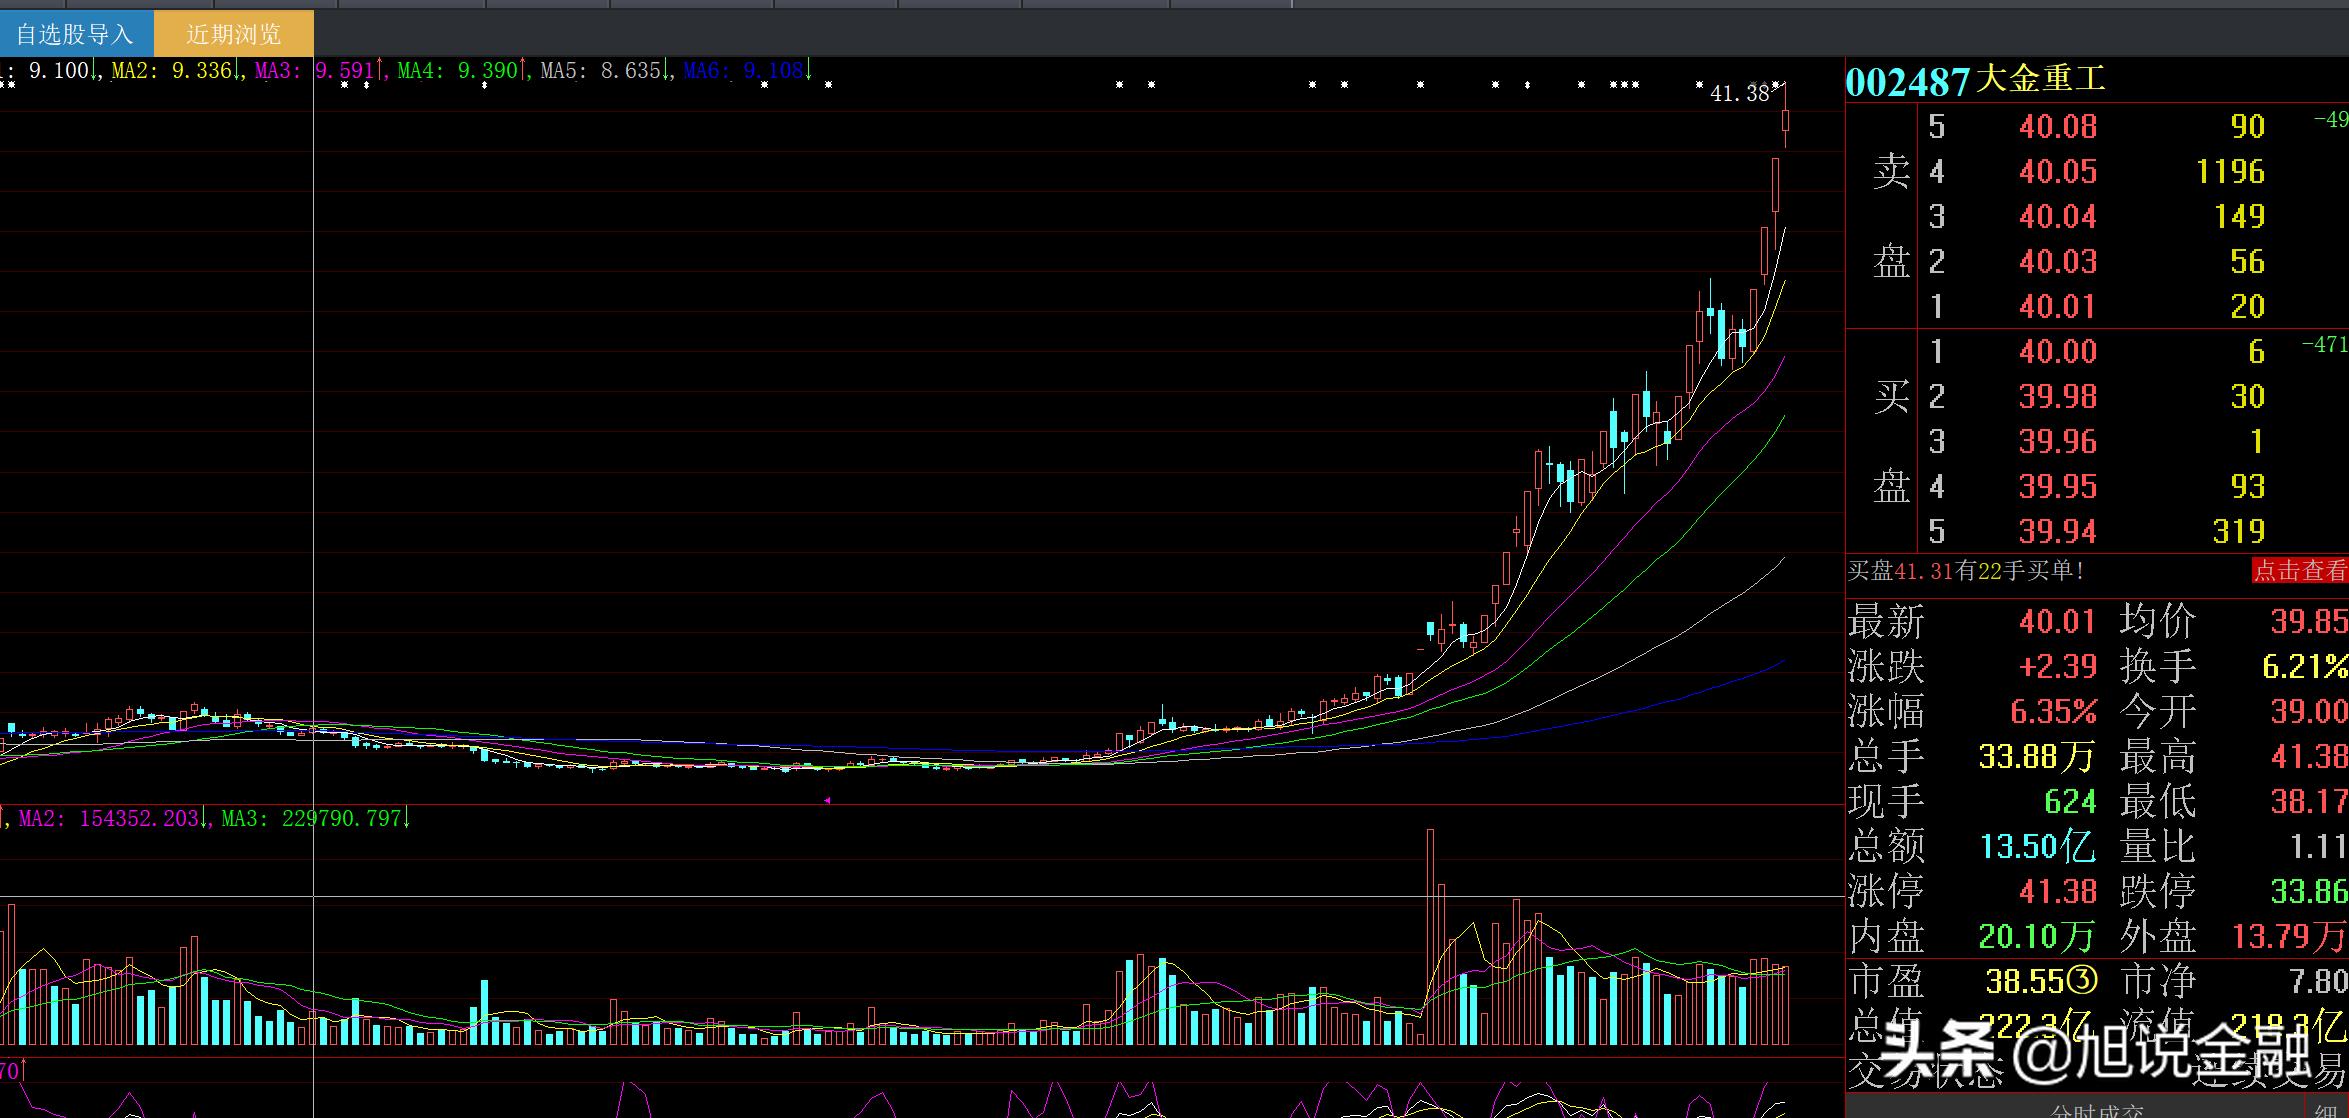Click the red 点击查看 button
The width and height of the screenshot is (2349, 1118).
tap(2298, 571)
